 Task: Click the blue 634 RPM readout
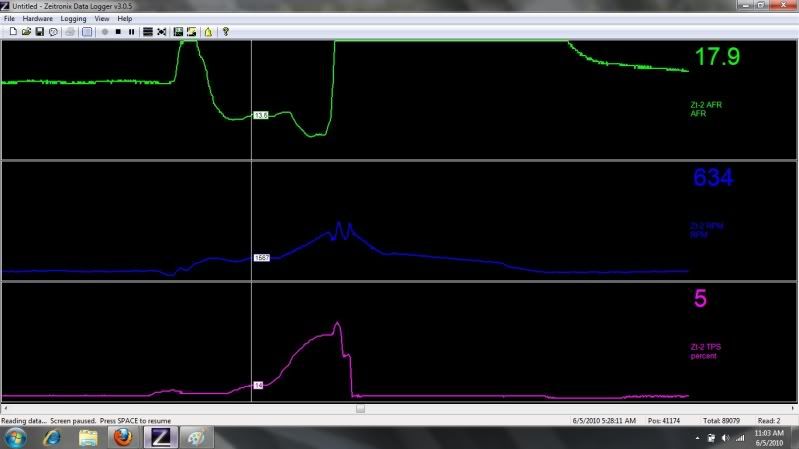(x=713, y=177)
